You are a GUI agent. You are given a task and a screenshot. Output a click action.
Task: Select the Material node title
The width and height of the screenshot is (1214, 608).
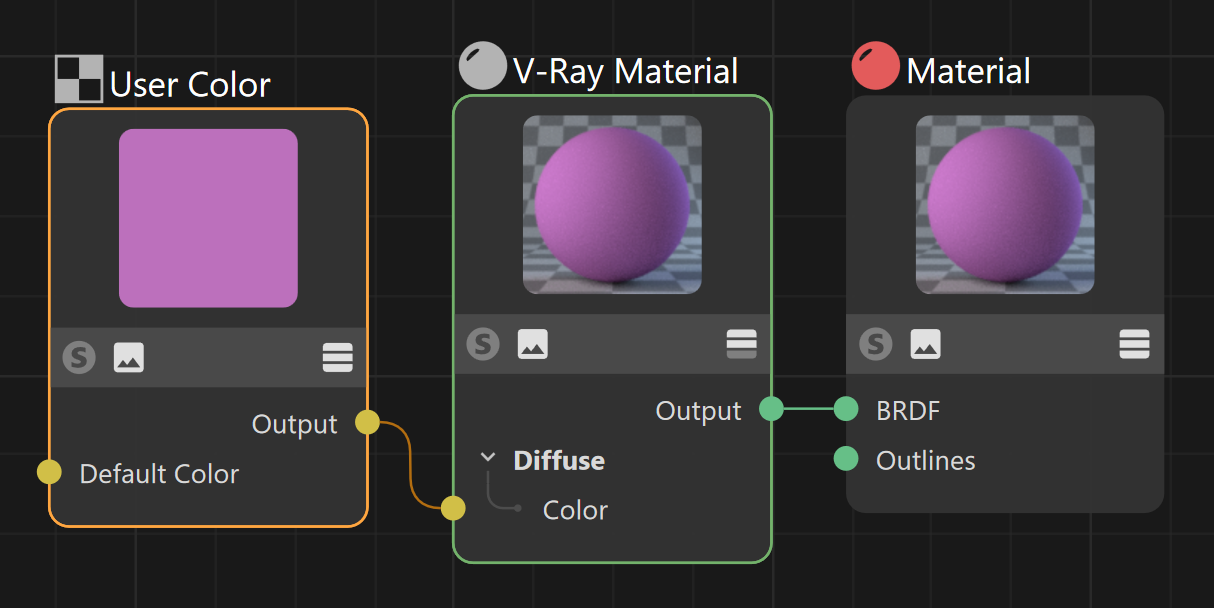click(968, 71)
